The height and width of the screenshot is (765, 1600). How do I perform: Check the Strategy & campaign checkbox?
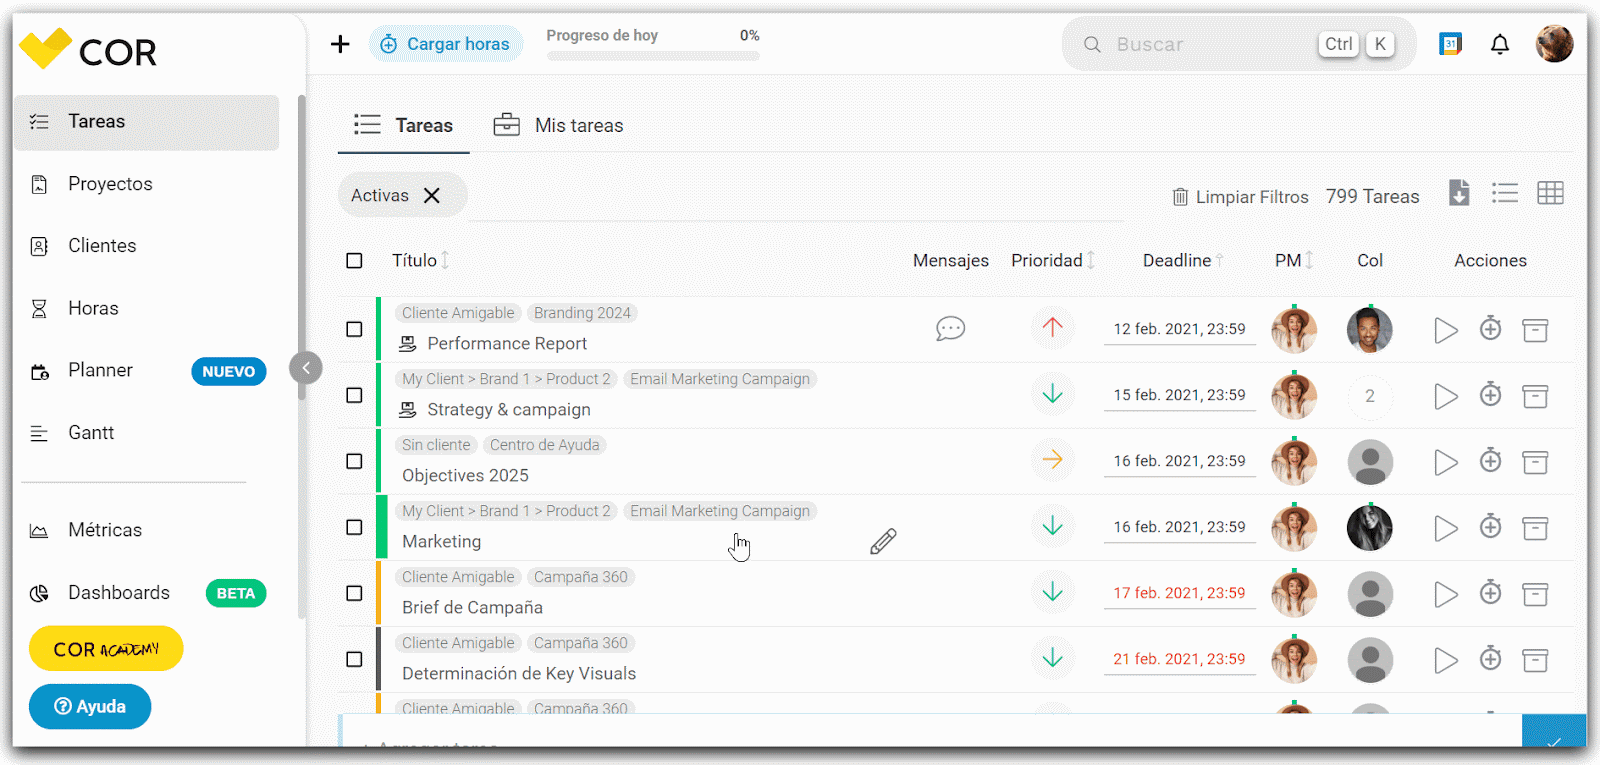354,395
